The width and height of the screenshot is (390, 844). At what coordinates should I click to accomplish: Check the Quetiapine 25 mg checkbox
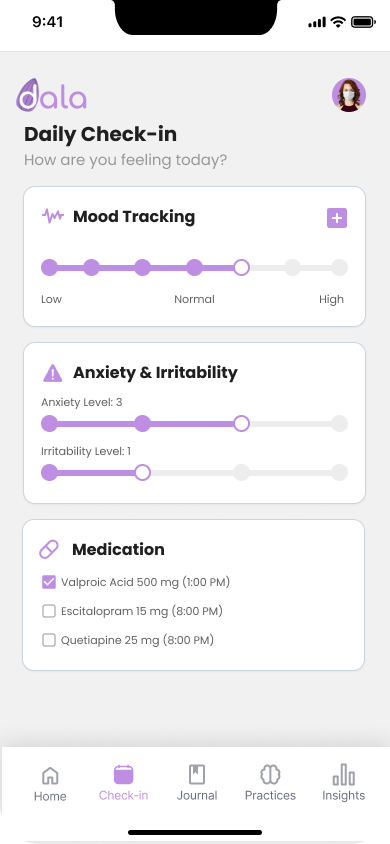click(x=49, y=640)
